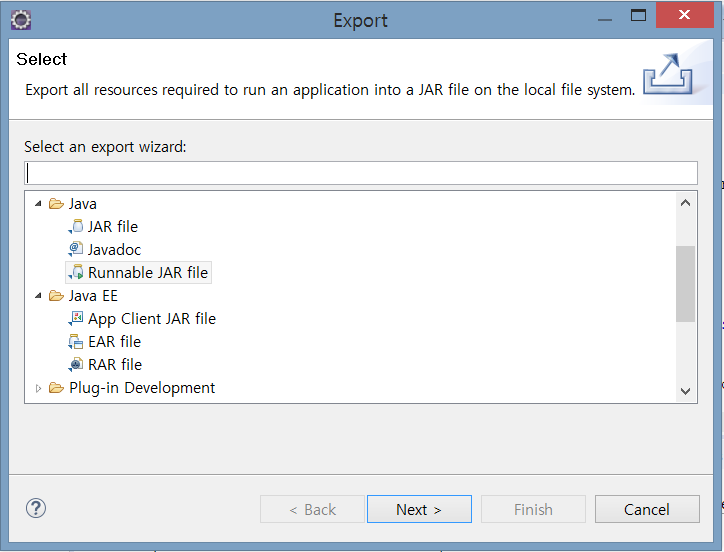
Task: Expand the Plug-in Development node
Action: coord(39,388)
